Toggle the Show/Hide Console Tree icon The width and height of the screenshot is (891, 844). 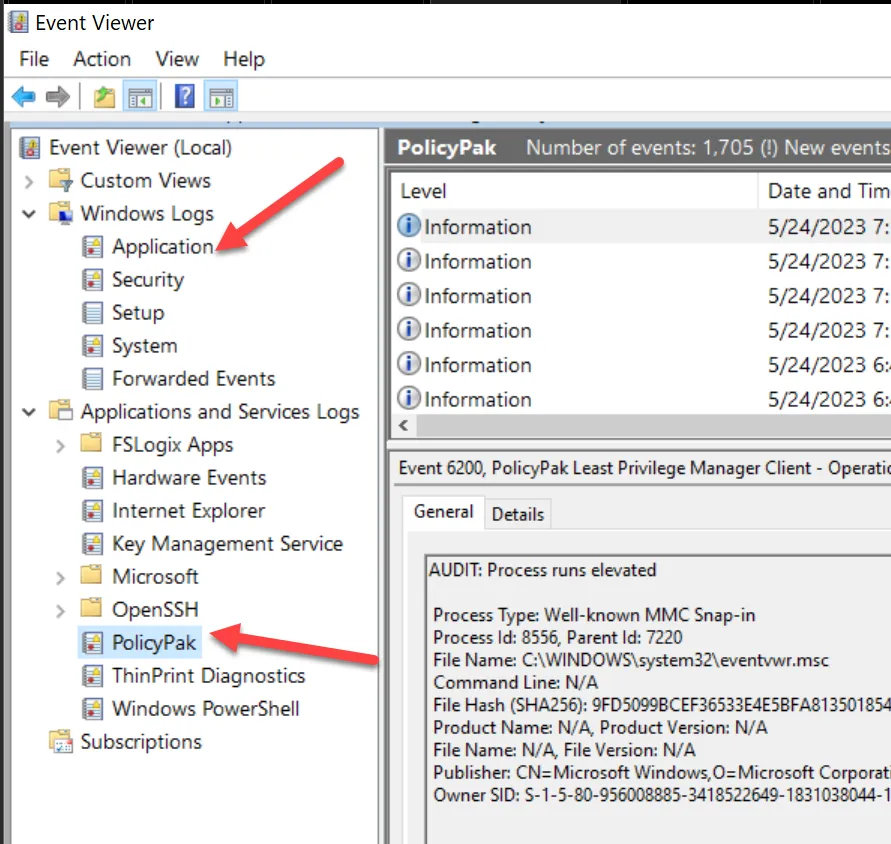140,96
